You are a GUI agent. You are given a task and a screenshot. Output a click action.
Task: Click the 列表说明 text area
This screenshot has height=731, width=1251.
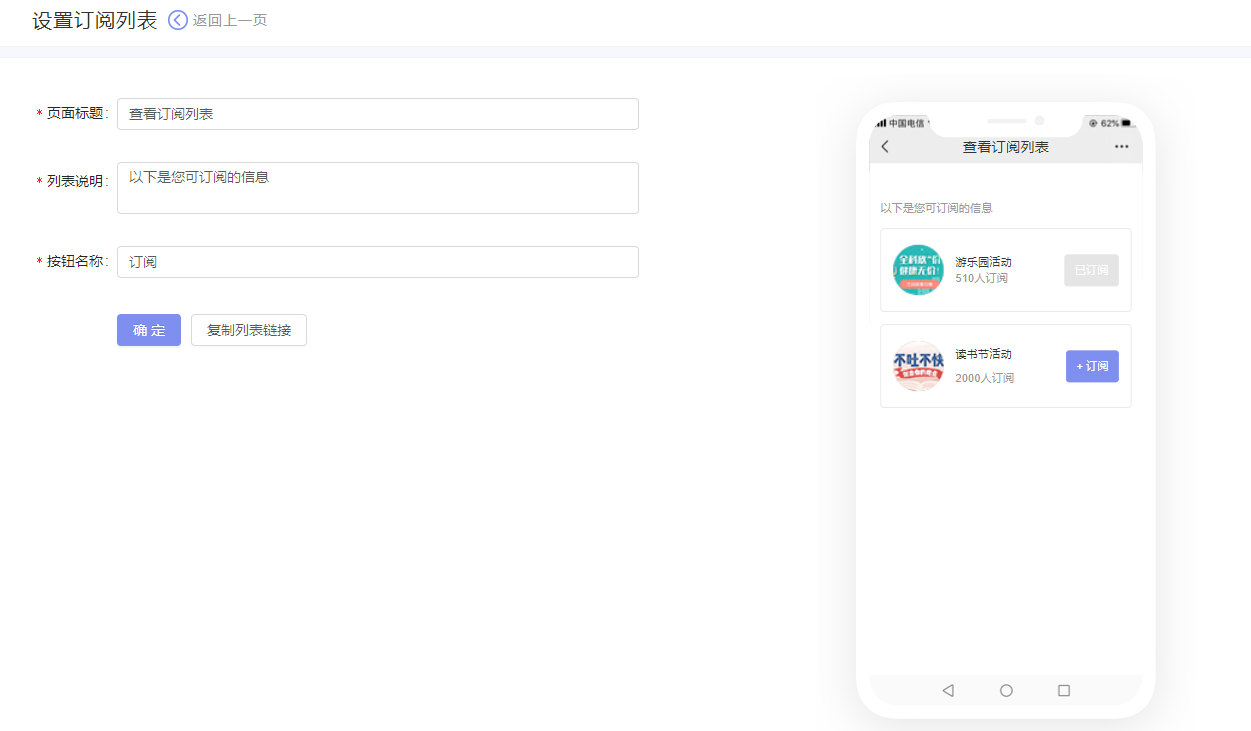(x=378, y=188)
